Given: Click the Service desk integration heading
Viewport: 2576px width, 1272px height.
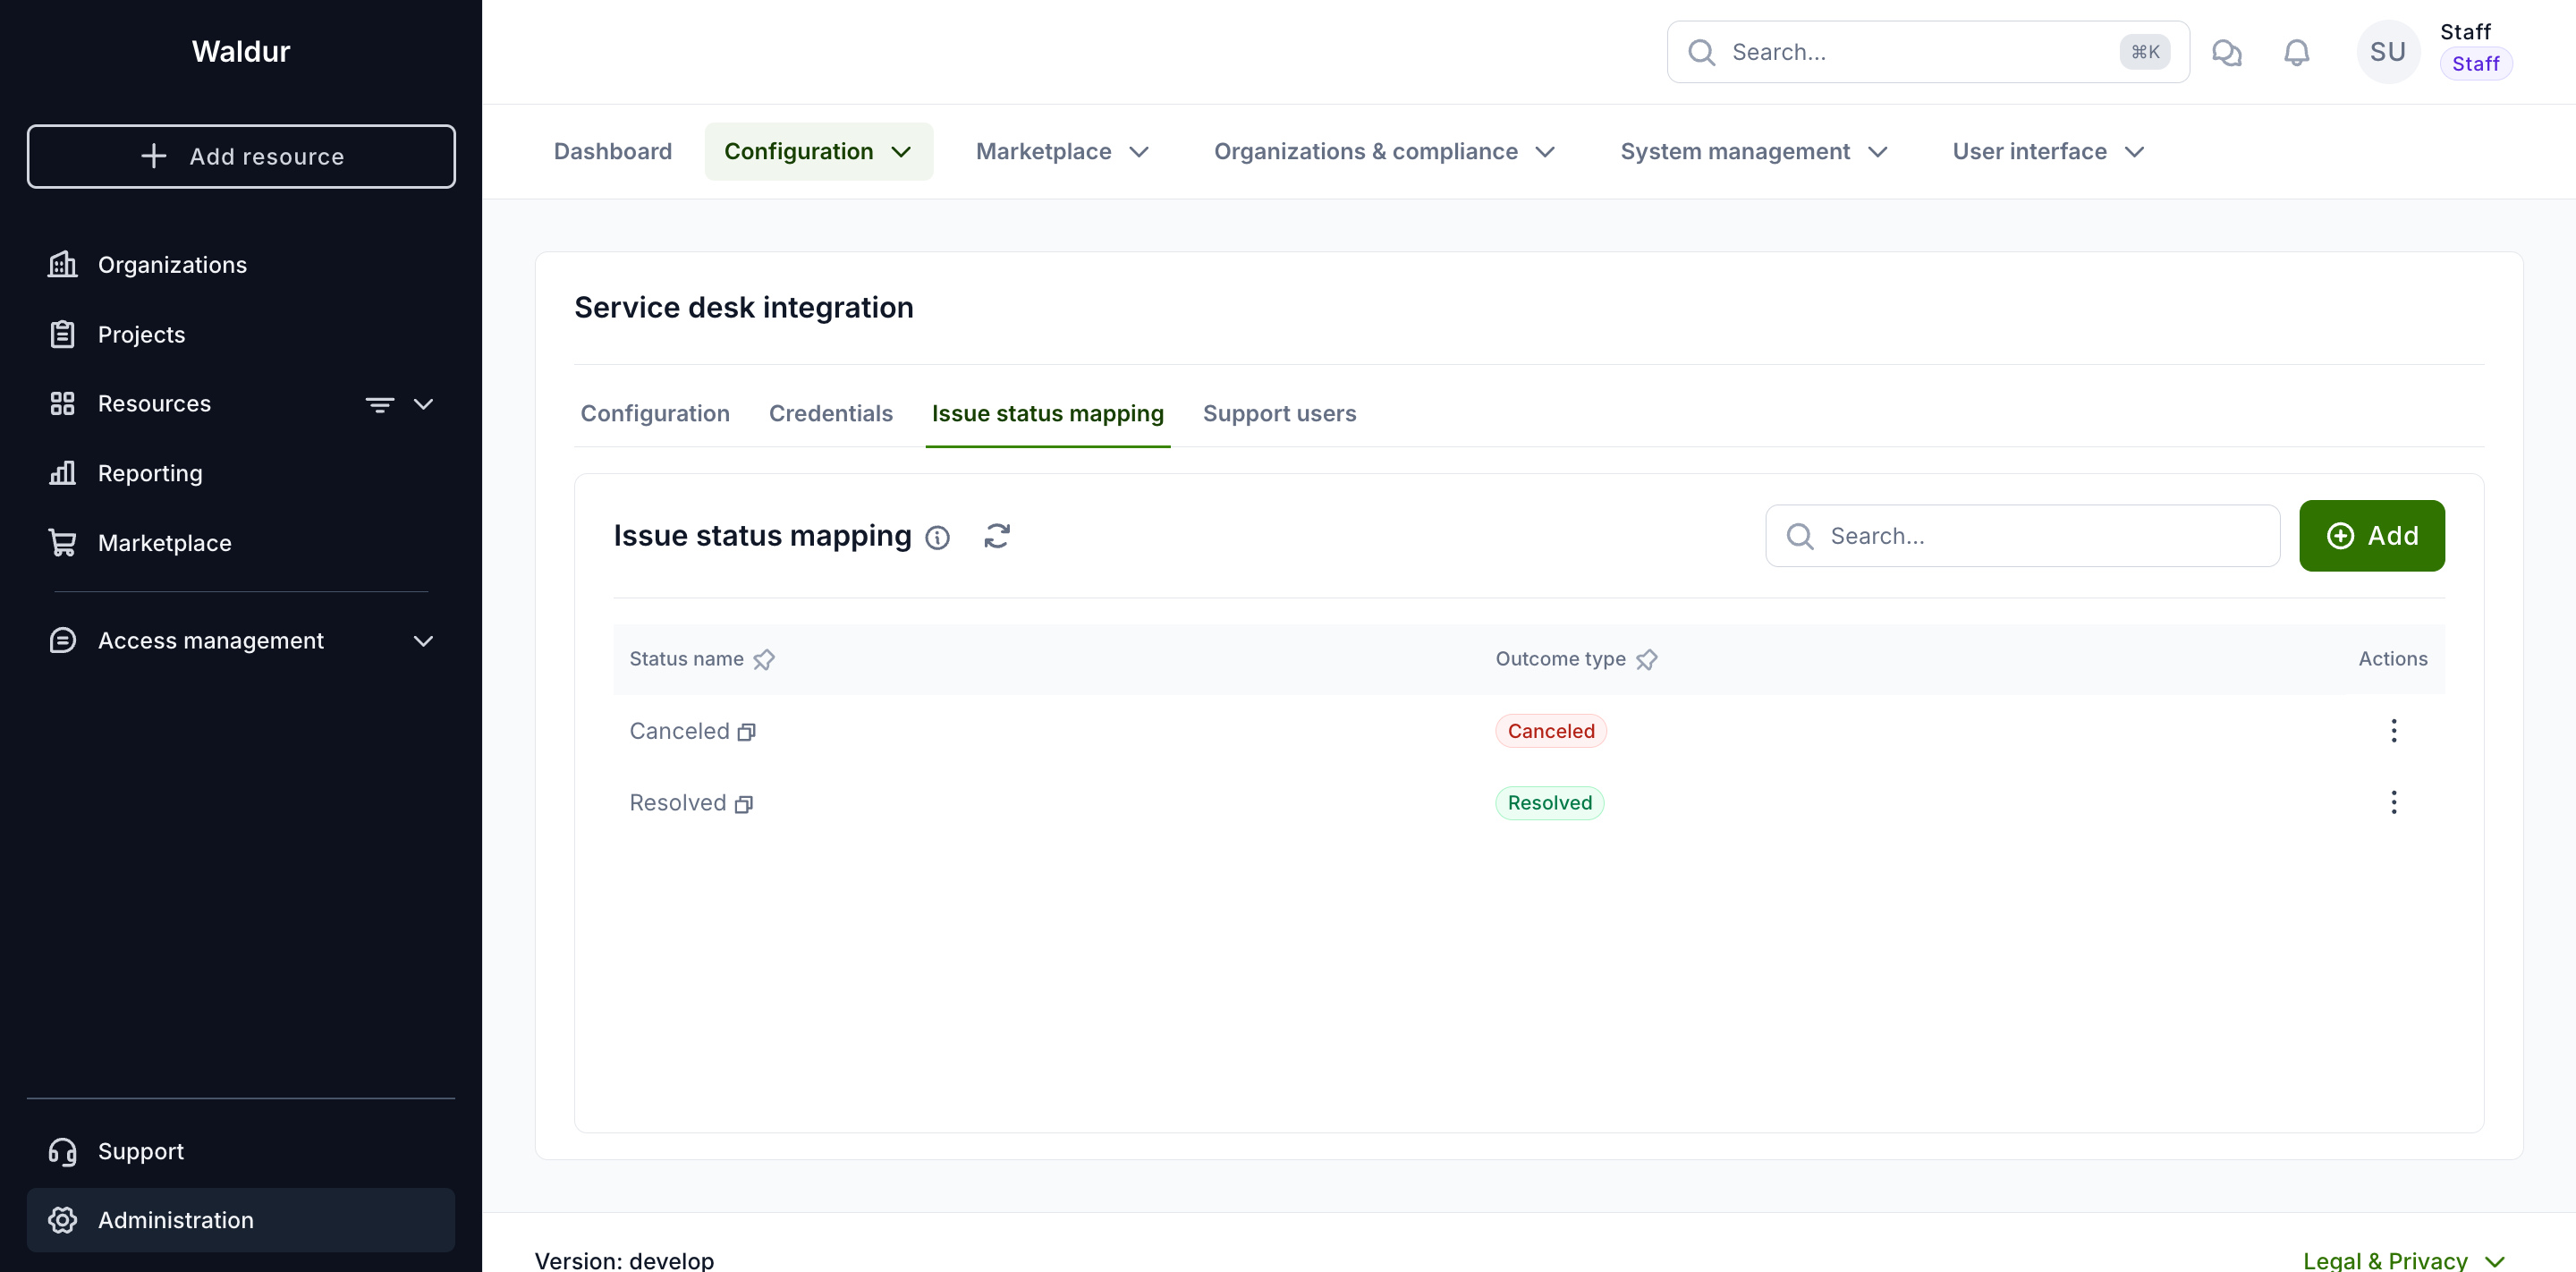Looking at the screenshot, I should (x=743, y=308).
